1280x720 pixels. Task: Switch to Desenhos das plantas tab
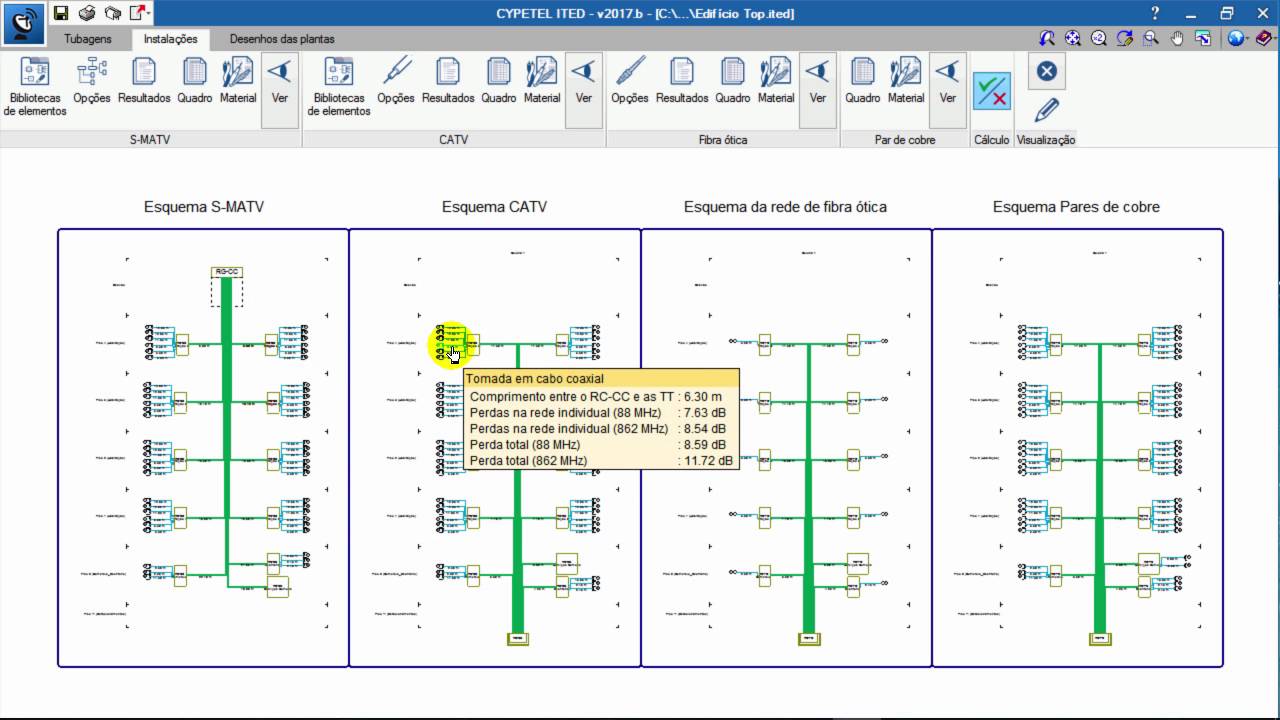tap(282, 39)
